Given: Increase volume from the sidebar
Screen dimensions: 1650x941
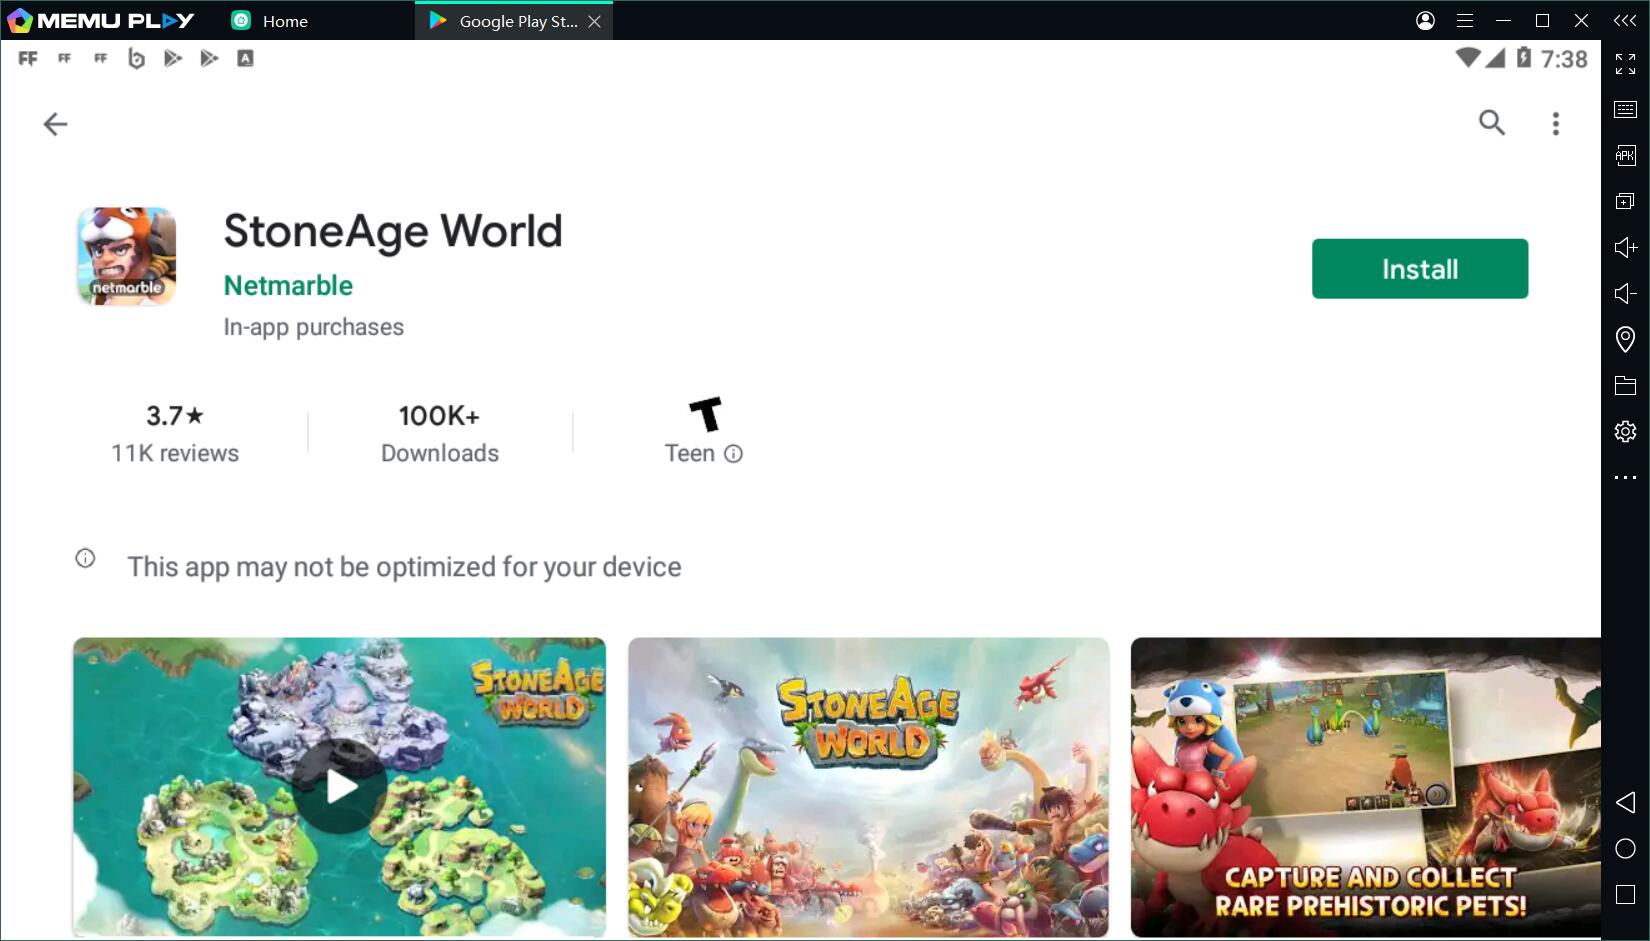Looking at the screenshot, I should (x=1625, y=247).
